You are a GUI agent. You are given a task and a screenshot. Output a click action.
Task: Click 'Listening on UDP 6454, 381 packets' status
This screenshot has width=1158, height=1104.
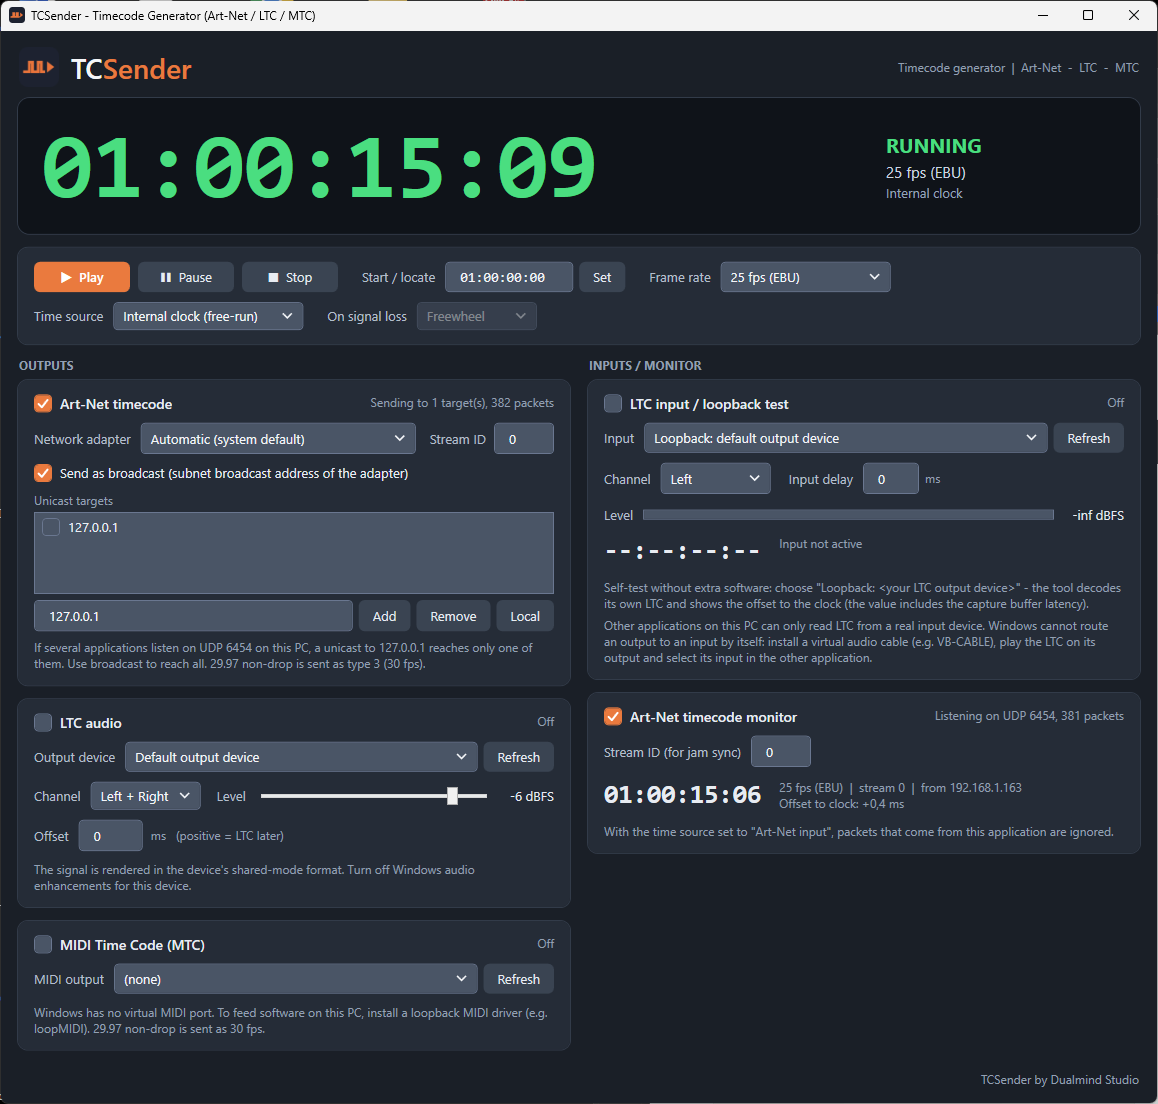tap(1029, 716)
